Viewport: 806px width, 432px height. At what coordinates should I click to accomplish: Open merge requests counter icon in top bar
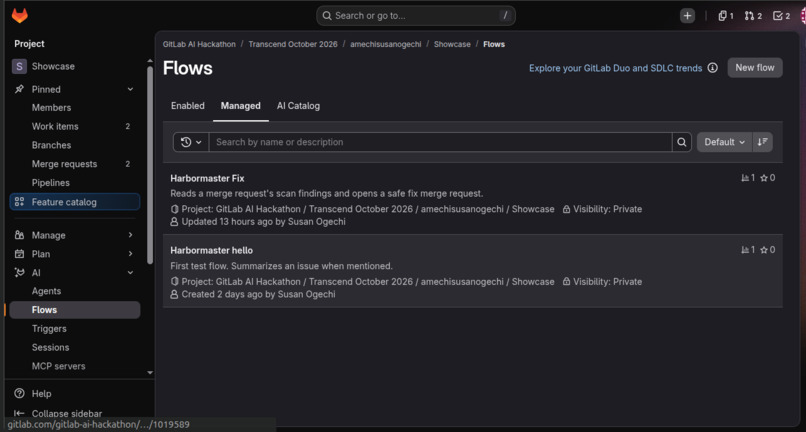tap(753, 16)
